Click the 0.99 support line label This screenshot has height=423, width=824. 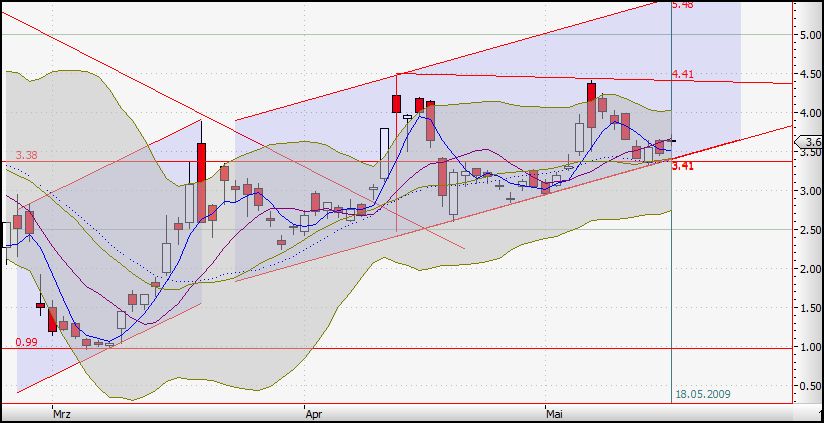tap(26, 342)
